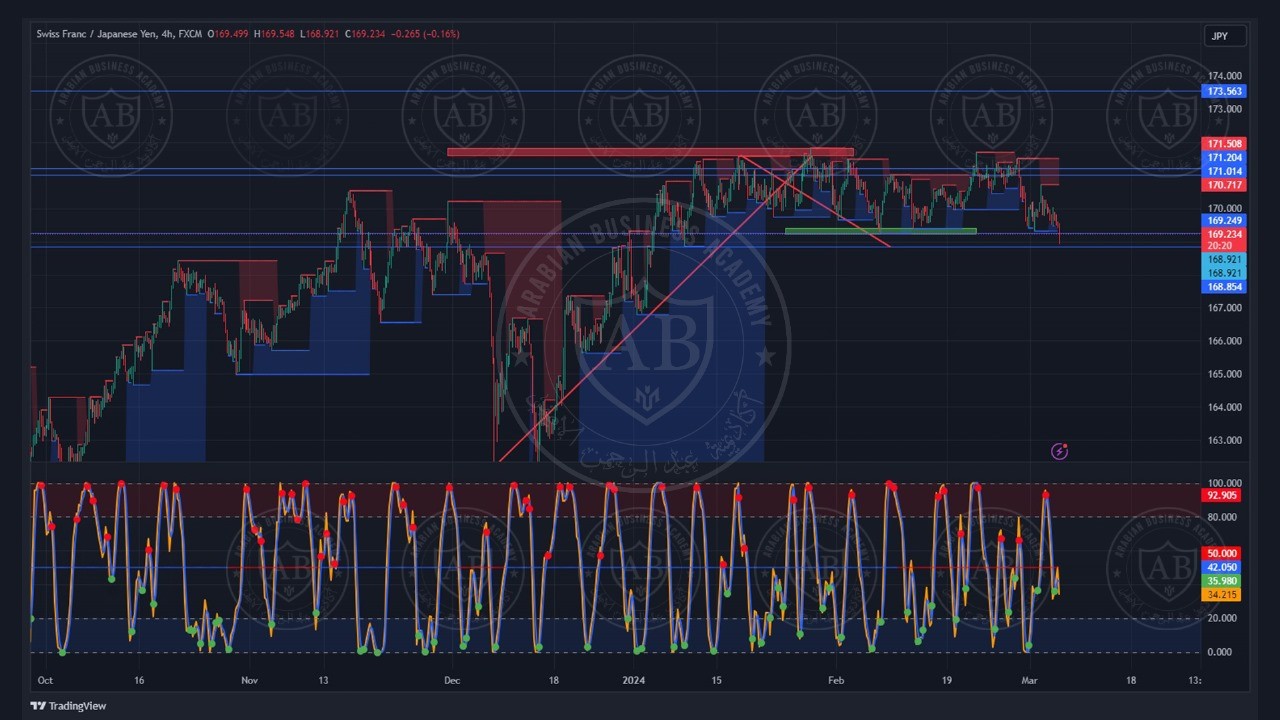Viewport: 1280px width, 720px height.
Task: Click the red 169.234 current price label
Action: (1225, 234)
